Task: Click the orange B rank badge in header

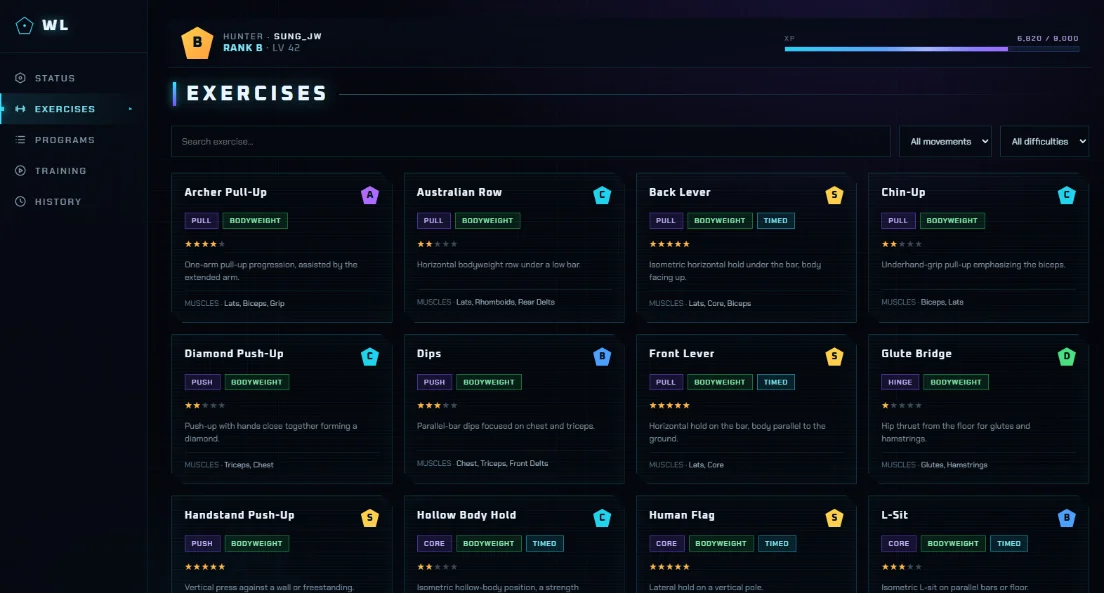Action: click(197, 42)
